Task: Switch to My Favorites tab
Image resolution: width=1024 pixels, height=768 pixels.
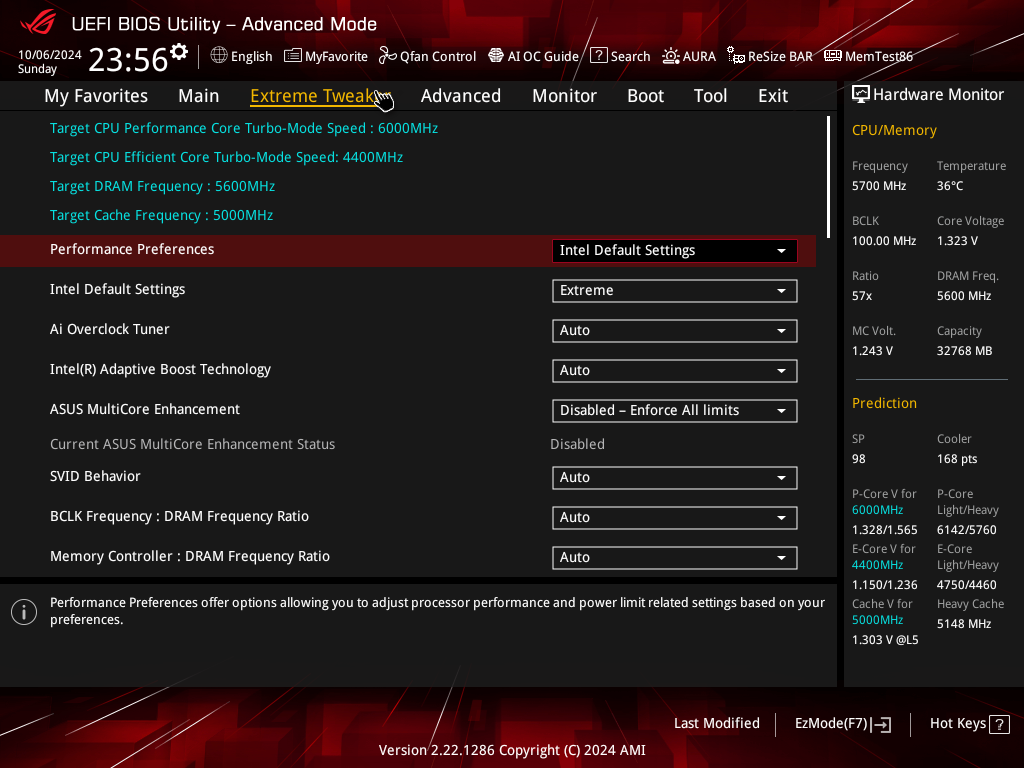Action: tap(96, 96)
